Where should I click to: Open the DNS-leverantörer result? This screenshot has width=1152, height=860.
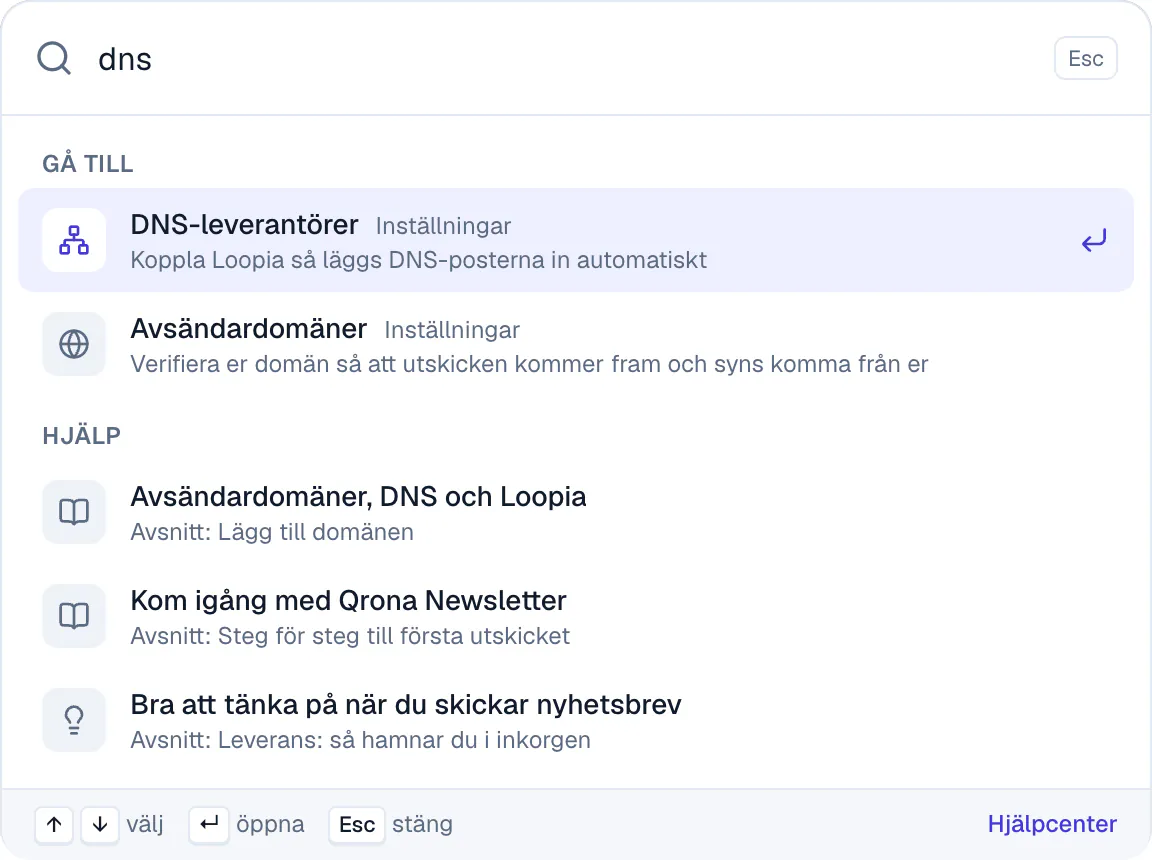[576, 240]
